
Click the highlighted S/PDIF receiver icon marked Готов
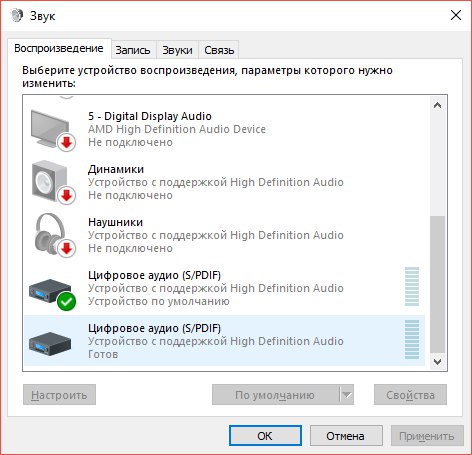50,343
